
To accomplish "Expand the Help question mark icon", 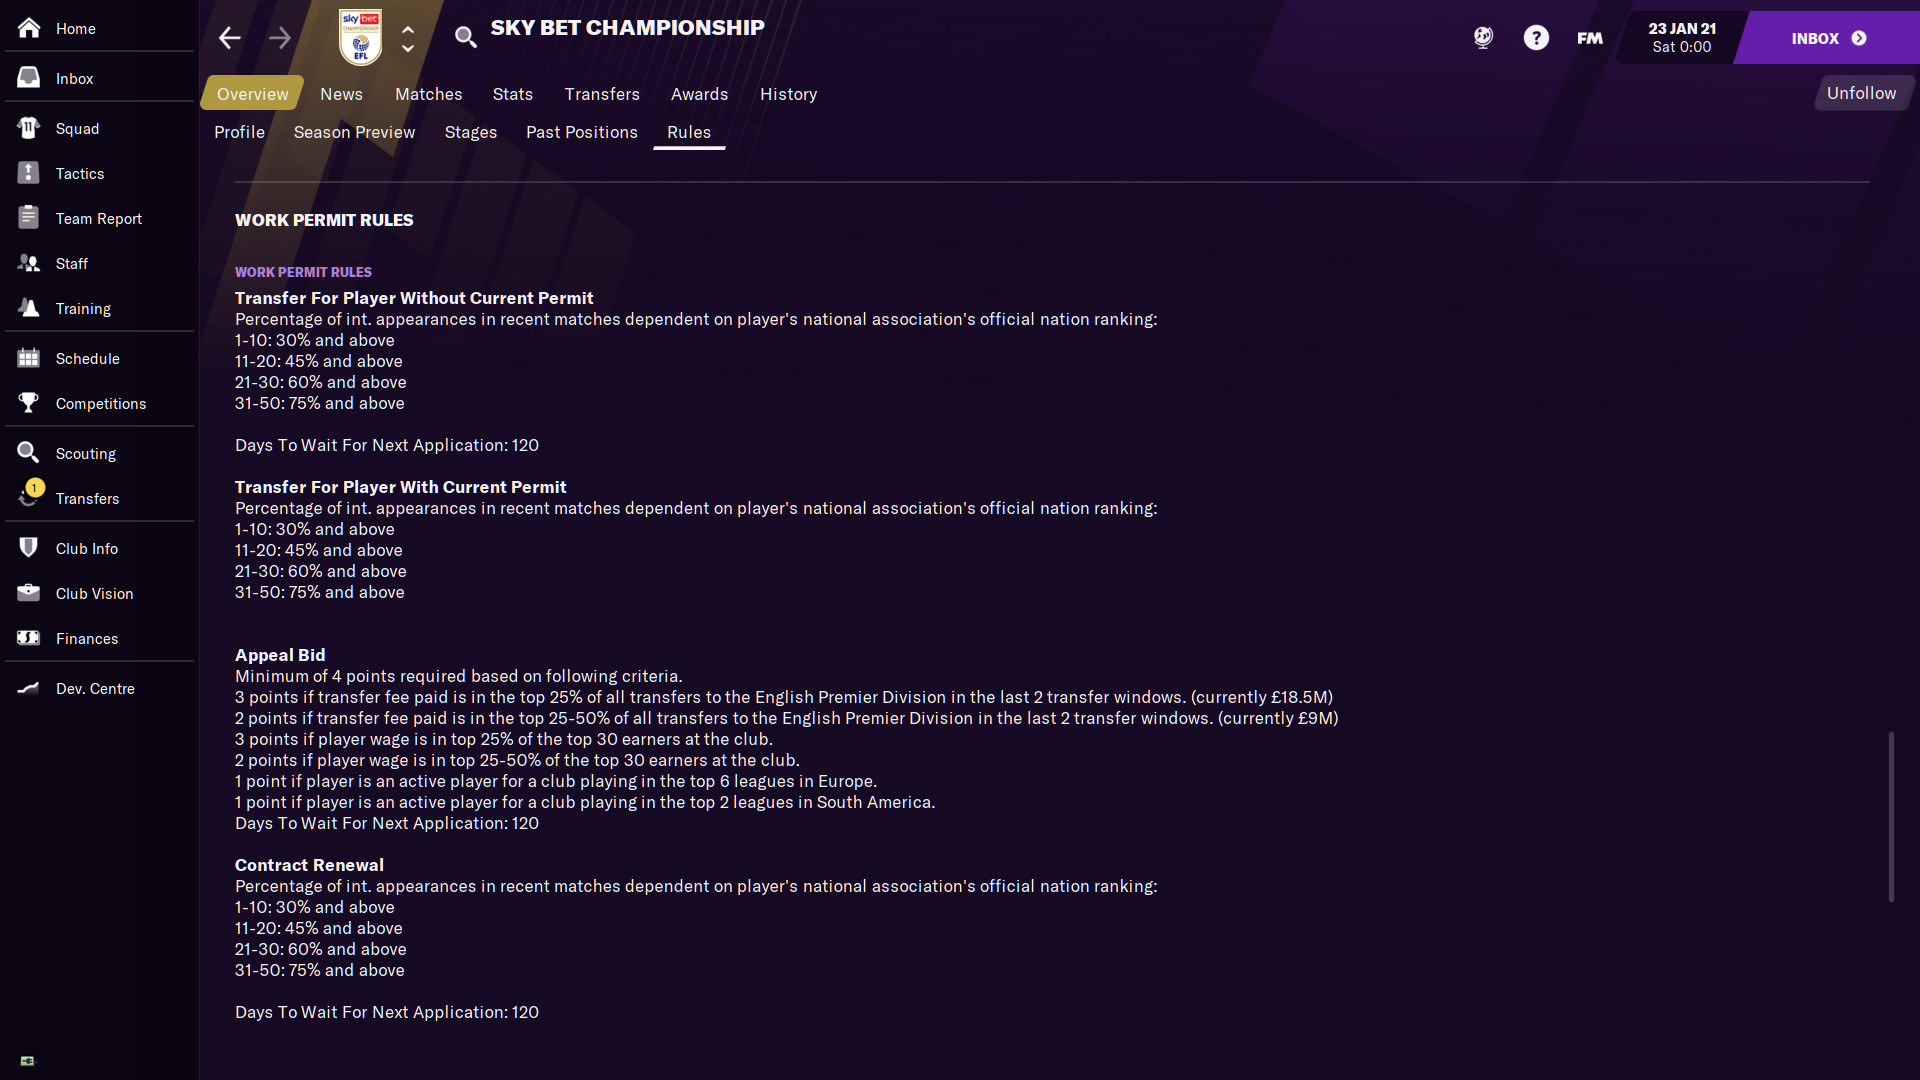I will pos(1535,37).
